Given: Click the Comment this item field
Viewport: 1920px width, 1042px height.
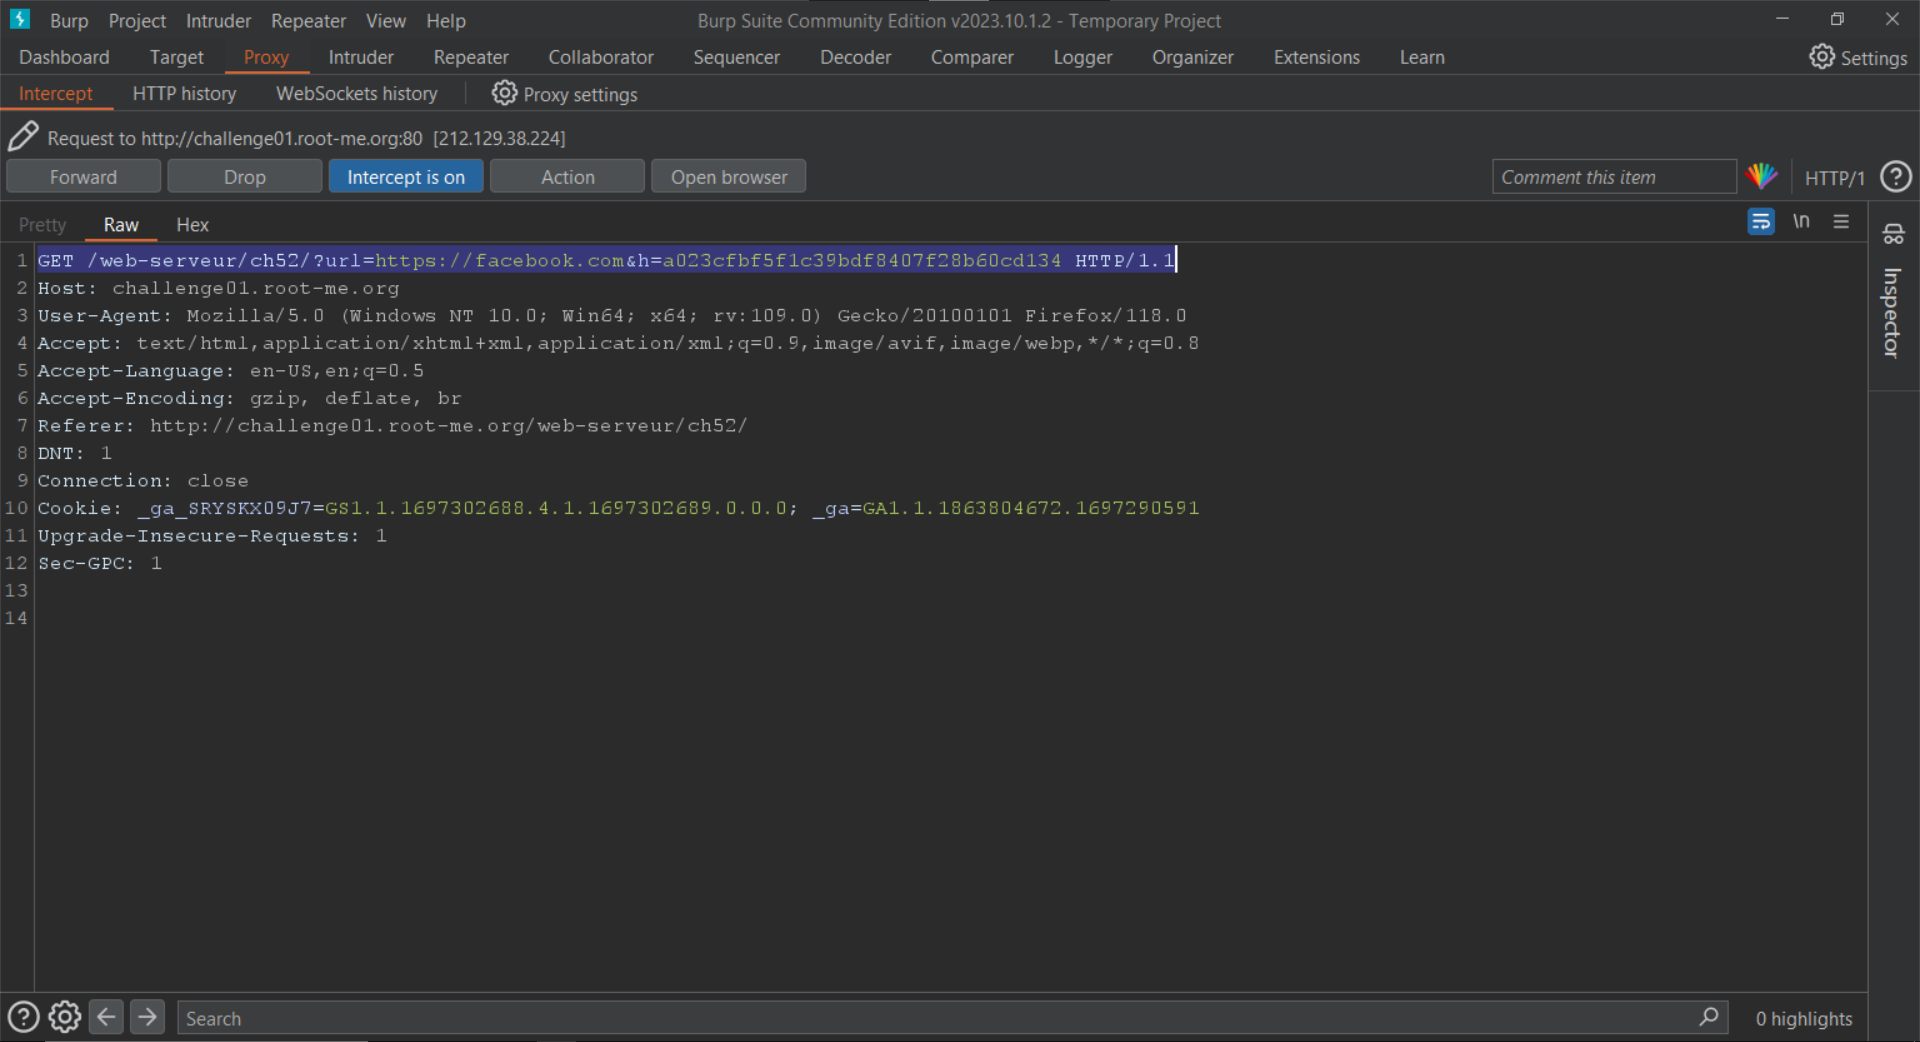Looking at the screenshot, I should (x=1614, y=177).
